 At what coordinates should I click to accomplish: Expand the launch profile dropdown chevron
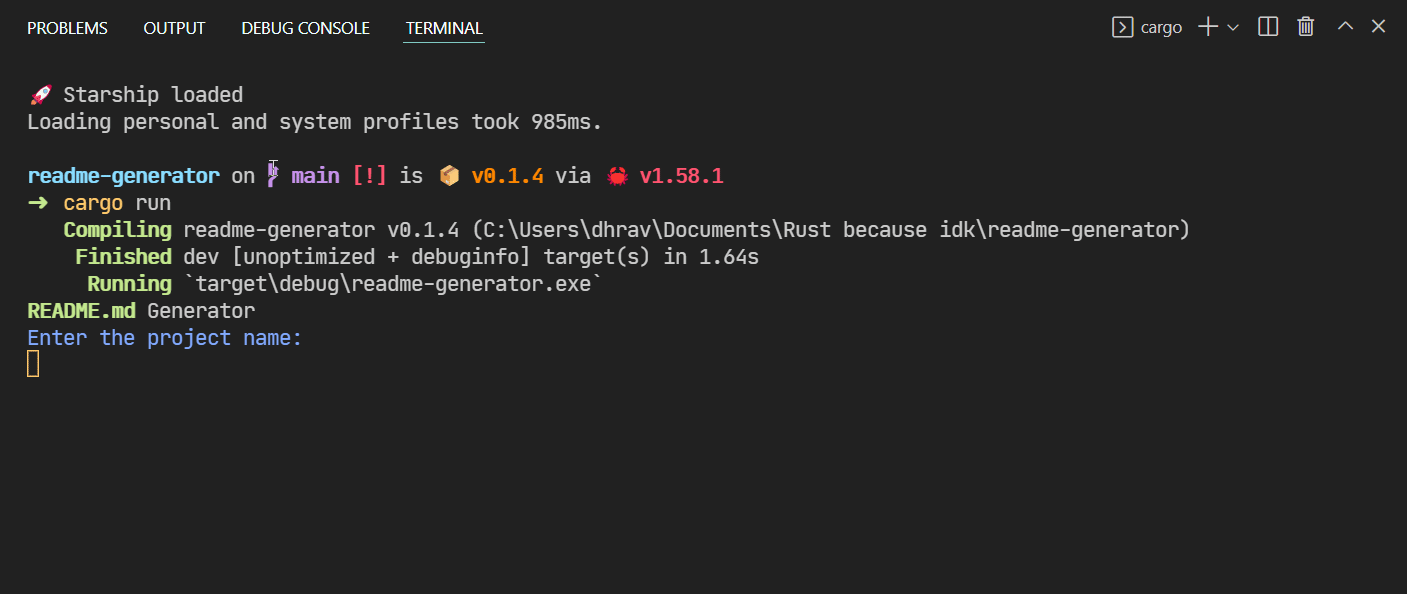click(x=1233, y=28)
